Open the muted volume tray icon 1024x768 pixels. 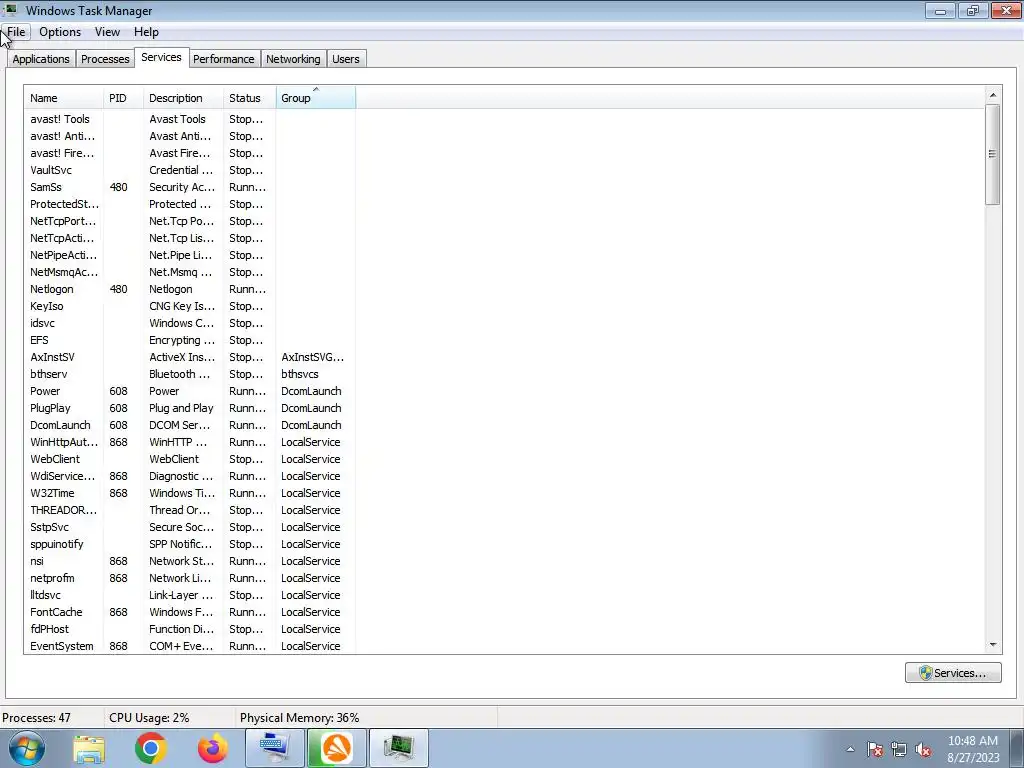(923, 749)
